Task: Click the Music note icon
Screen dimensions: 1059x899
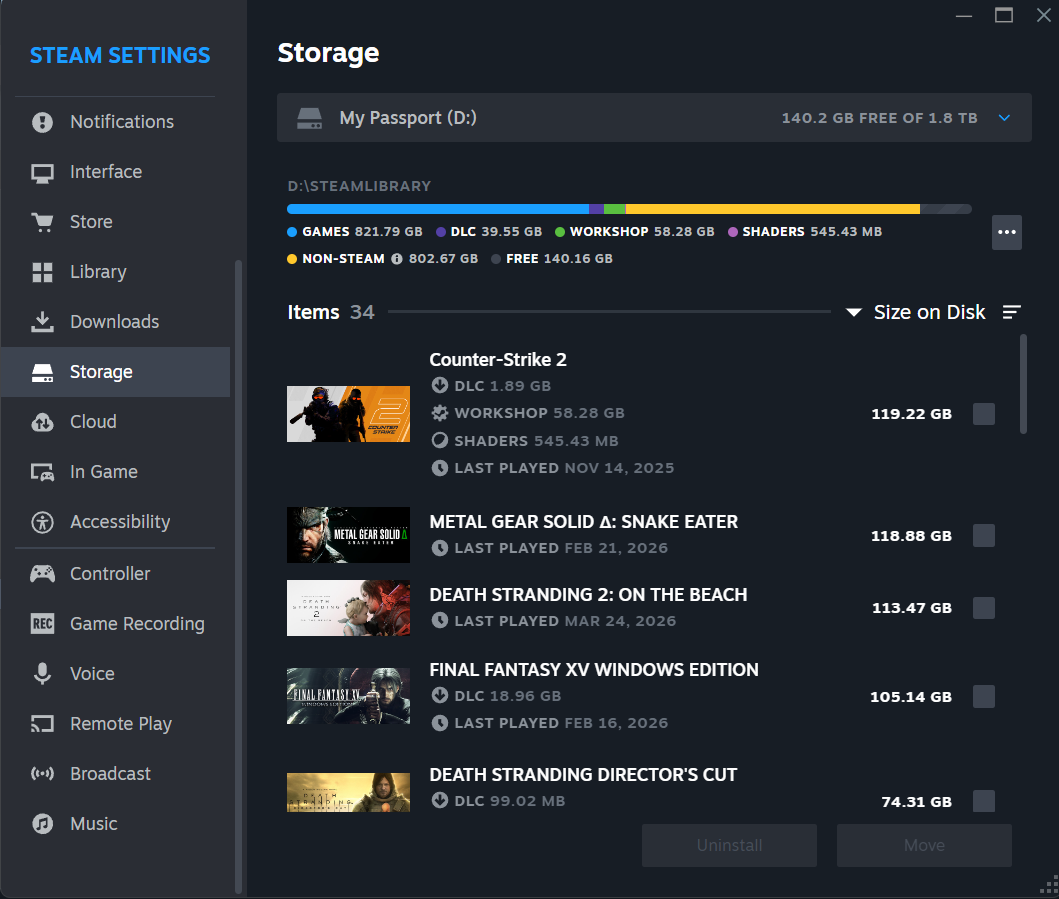Action: 43,824
